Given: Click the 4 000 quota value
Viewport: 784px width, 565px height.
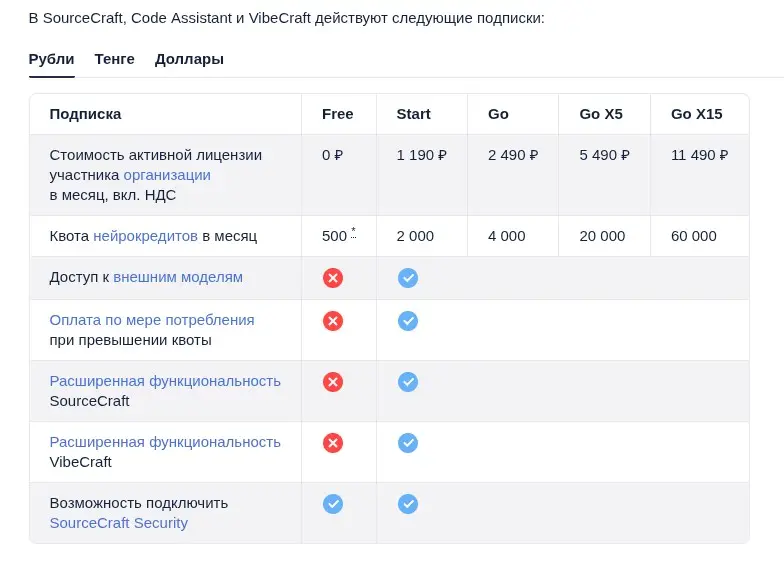Looking at the screenshot, I should [x=506, y=236].
